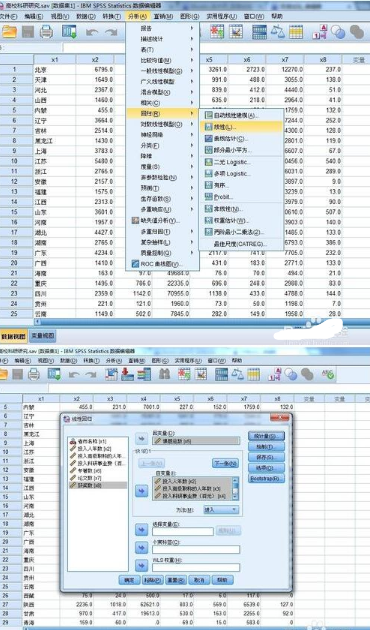
Task: Click the print icon in the window with the Analyze menu open
Action: tap(46, 32)
